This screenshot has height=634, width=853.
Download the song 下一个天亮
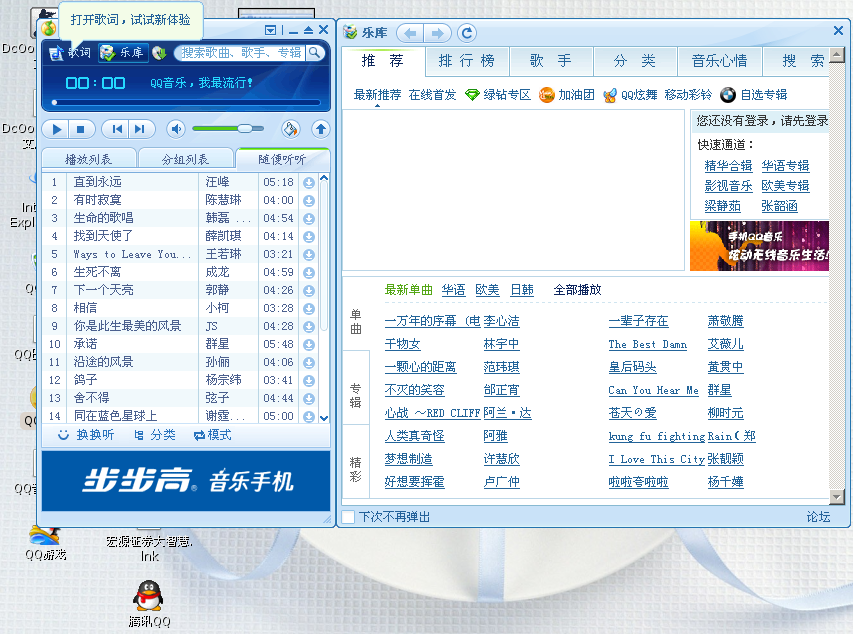point(309,291)
